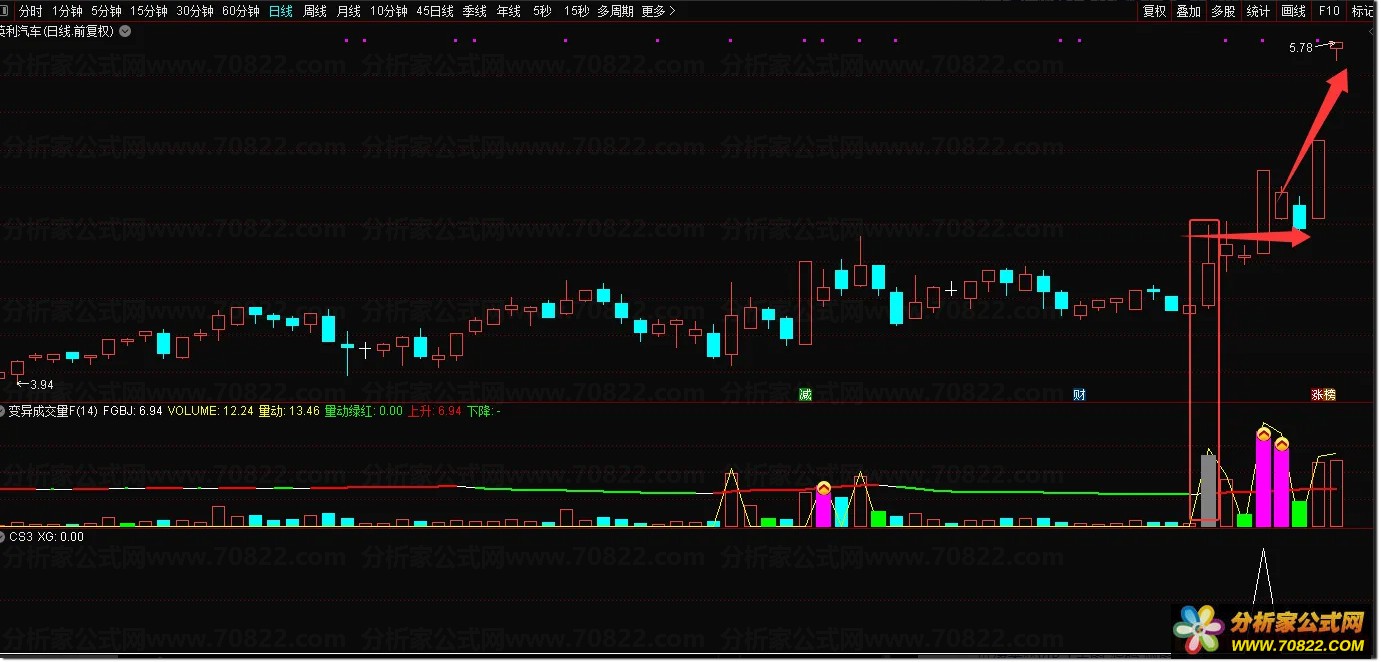Click the 3.94 low price label
The image size is (1381, 662).
[x=42, y=384]
